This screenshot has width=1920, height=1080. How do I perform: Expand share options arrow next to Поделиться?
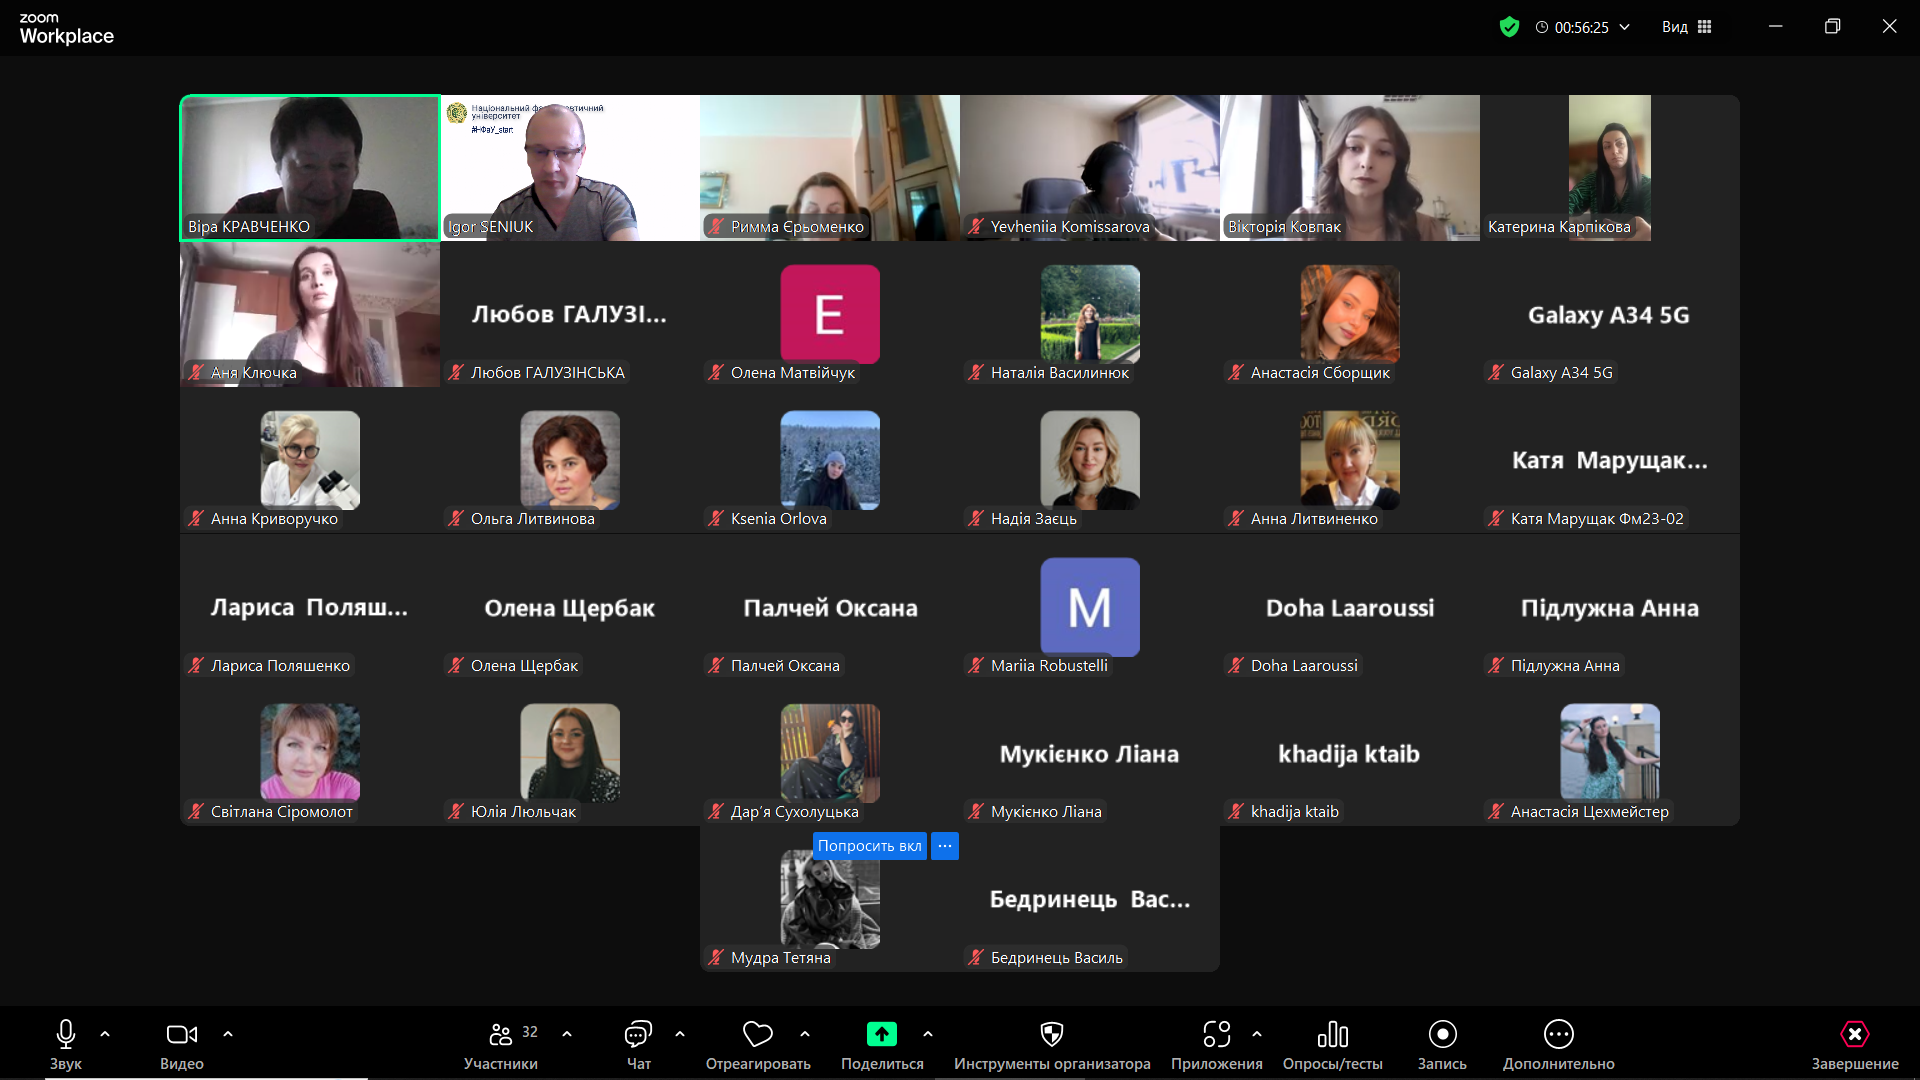[928, 1034]
